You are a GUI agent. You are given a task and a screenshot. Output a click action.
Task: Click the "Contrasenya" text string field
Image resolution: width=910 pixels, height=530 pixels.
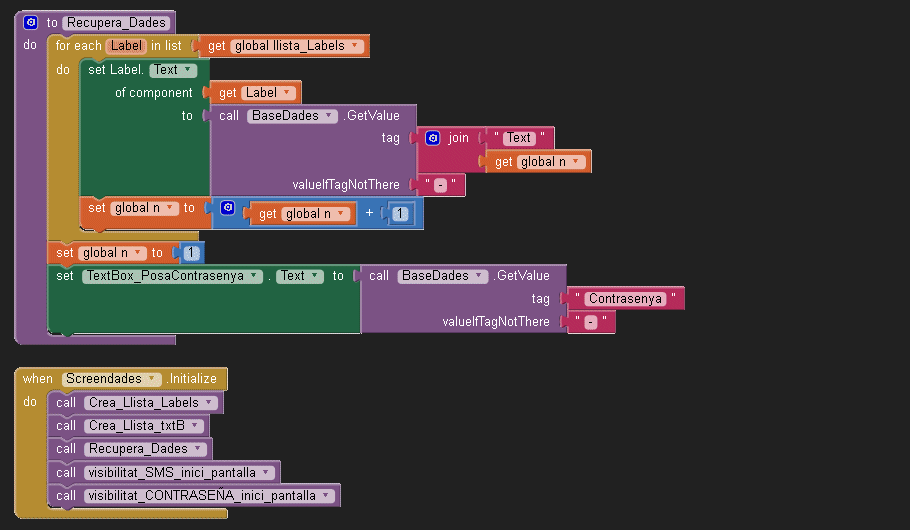coord(625,298)
